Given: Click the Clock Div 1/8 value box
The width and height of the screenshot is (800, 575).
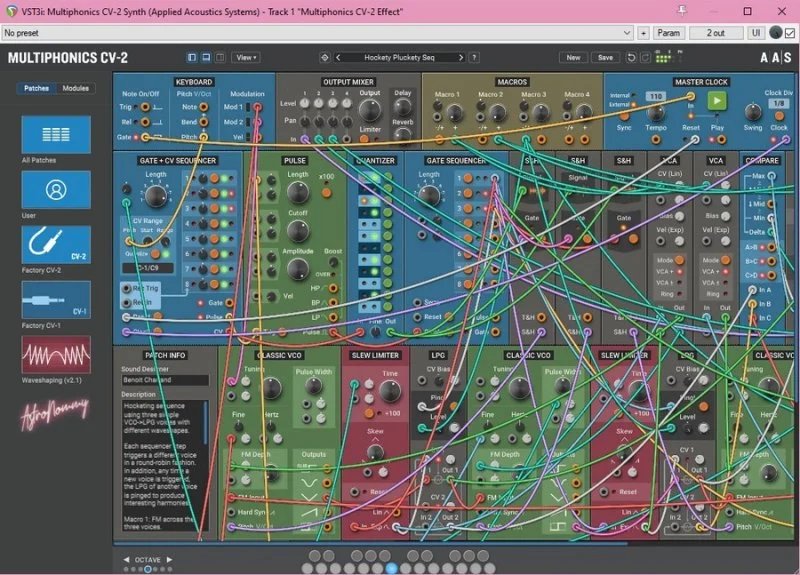Looking at the screenshot, I should coord(779,104).
